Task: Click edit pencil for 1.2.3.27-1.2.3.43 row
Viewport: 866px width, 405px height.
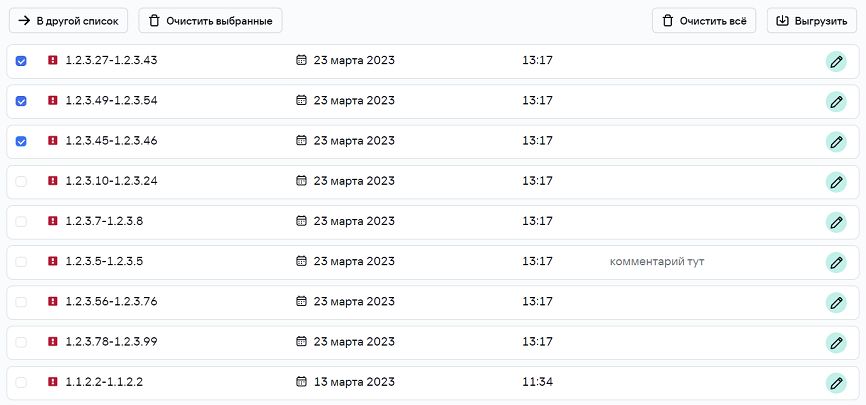Action: click(836, 61)
